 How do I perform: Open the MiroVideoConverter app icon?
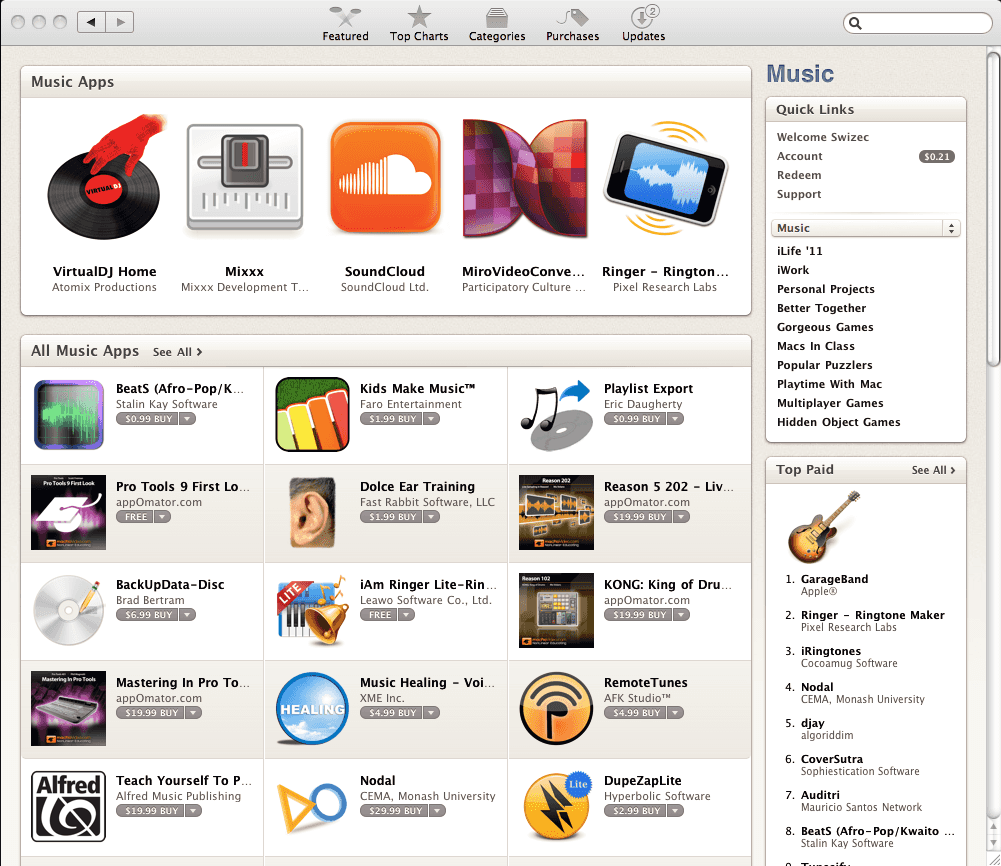tap(524, 177)
